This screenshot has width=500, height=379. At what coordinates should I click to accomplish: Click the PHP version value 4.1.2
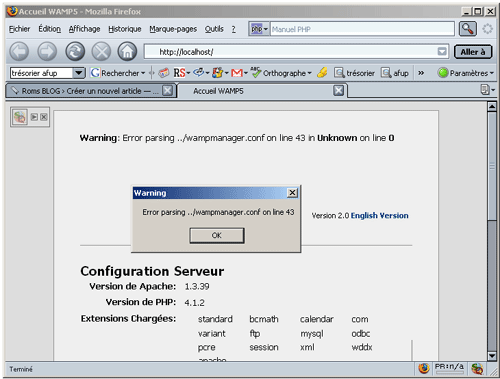click(x=194, y=303)
